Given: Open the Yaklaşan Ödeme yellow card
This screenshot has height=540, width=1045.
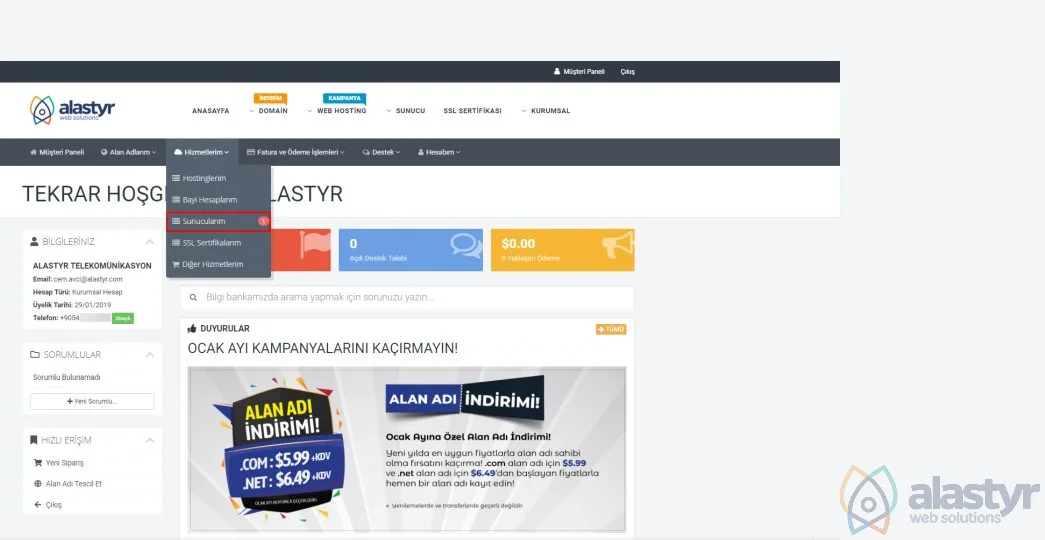Looking at the screenshot, I should [x=562, y=250].
